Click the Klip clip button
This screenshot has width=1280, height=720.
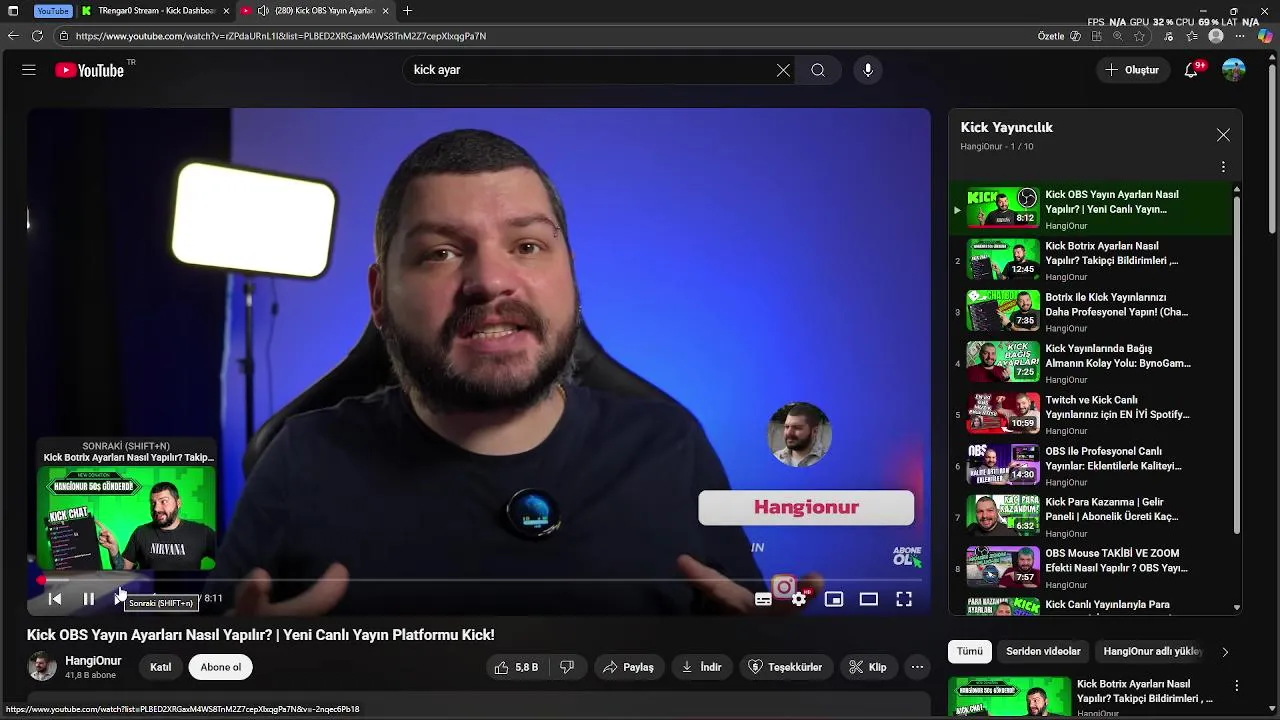point(867,667)
